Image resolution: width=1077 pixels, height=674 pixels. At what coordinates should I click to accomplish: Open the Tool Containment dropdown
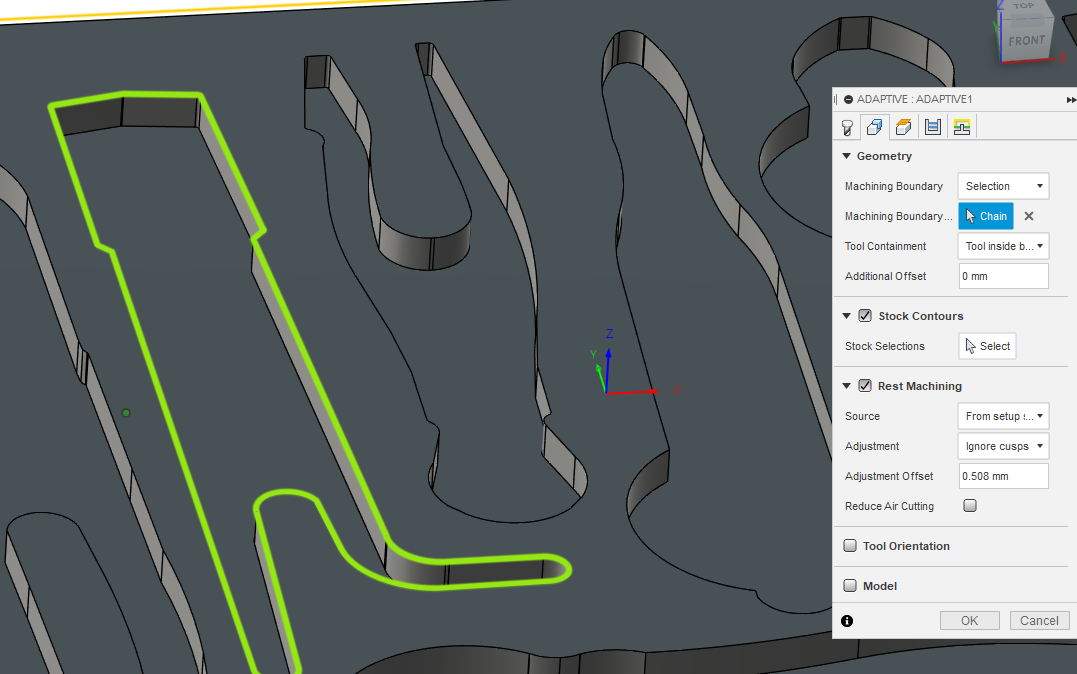click(1003, 246)
